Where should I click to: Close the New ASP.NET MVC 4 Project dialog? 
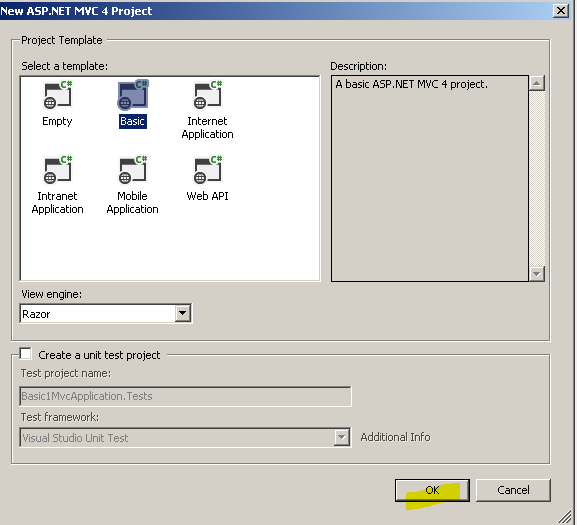560,11
